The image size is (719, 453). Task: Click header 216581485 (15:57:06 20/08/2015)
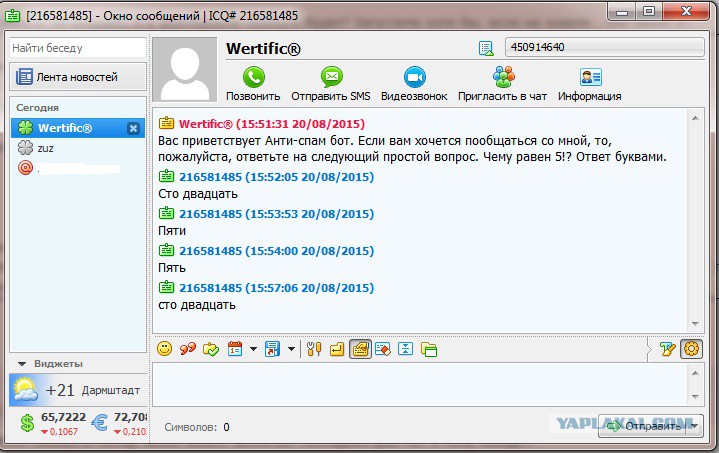(277, 288)
